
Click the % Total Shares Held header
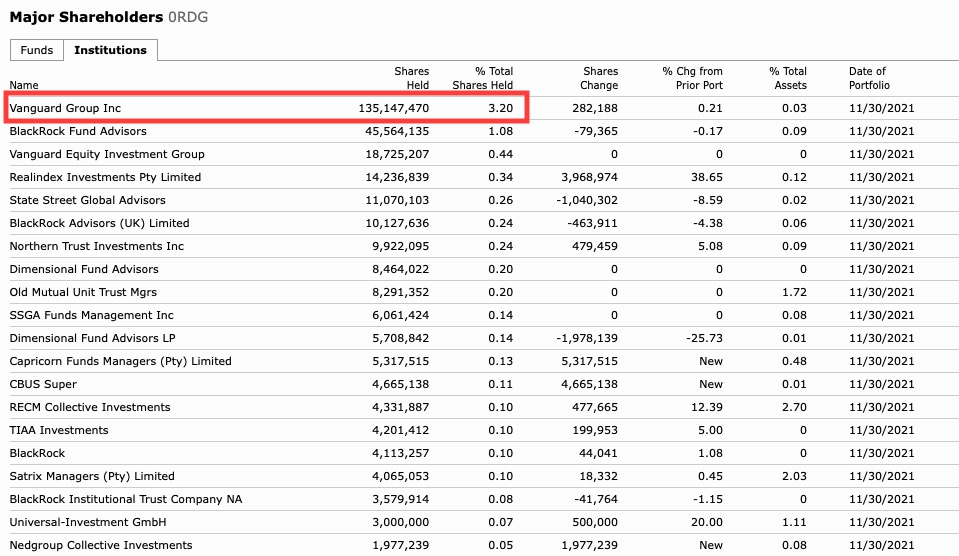483,78
